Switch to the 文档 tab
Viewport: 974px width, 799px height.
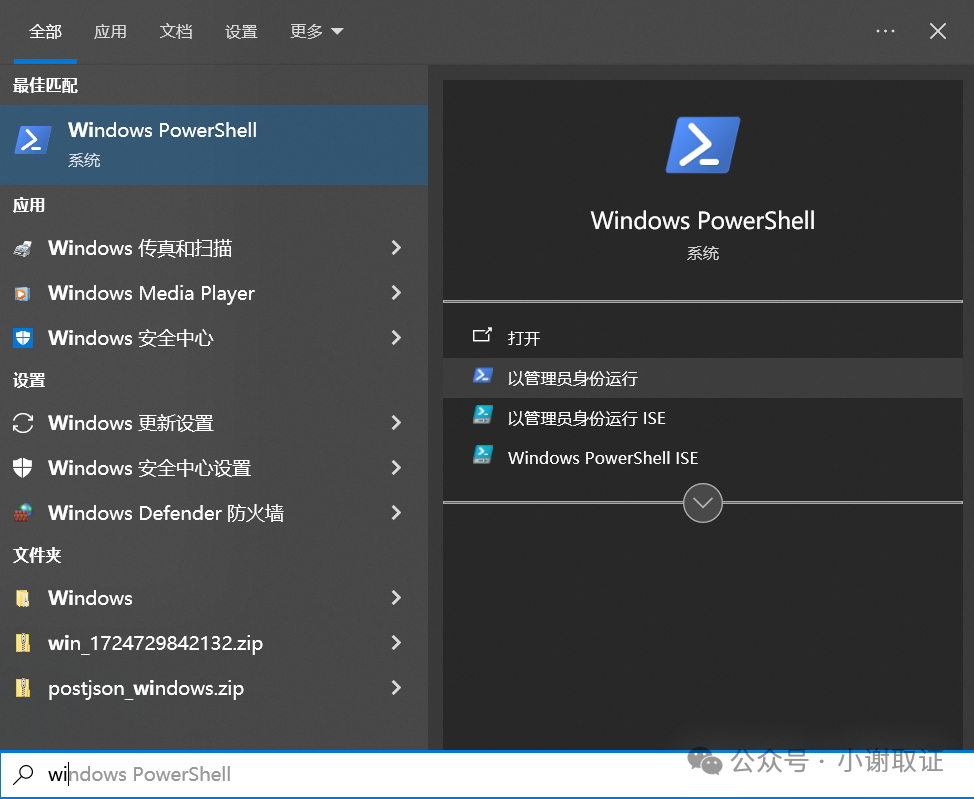click(x=176, y=31)
